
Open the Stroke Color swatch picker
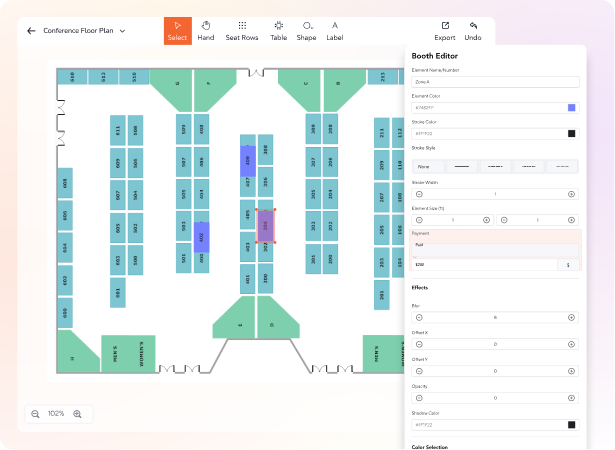tap(571, 133)
